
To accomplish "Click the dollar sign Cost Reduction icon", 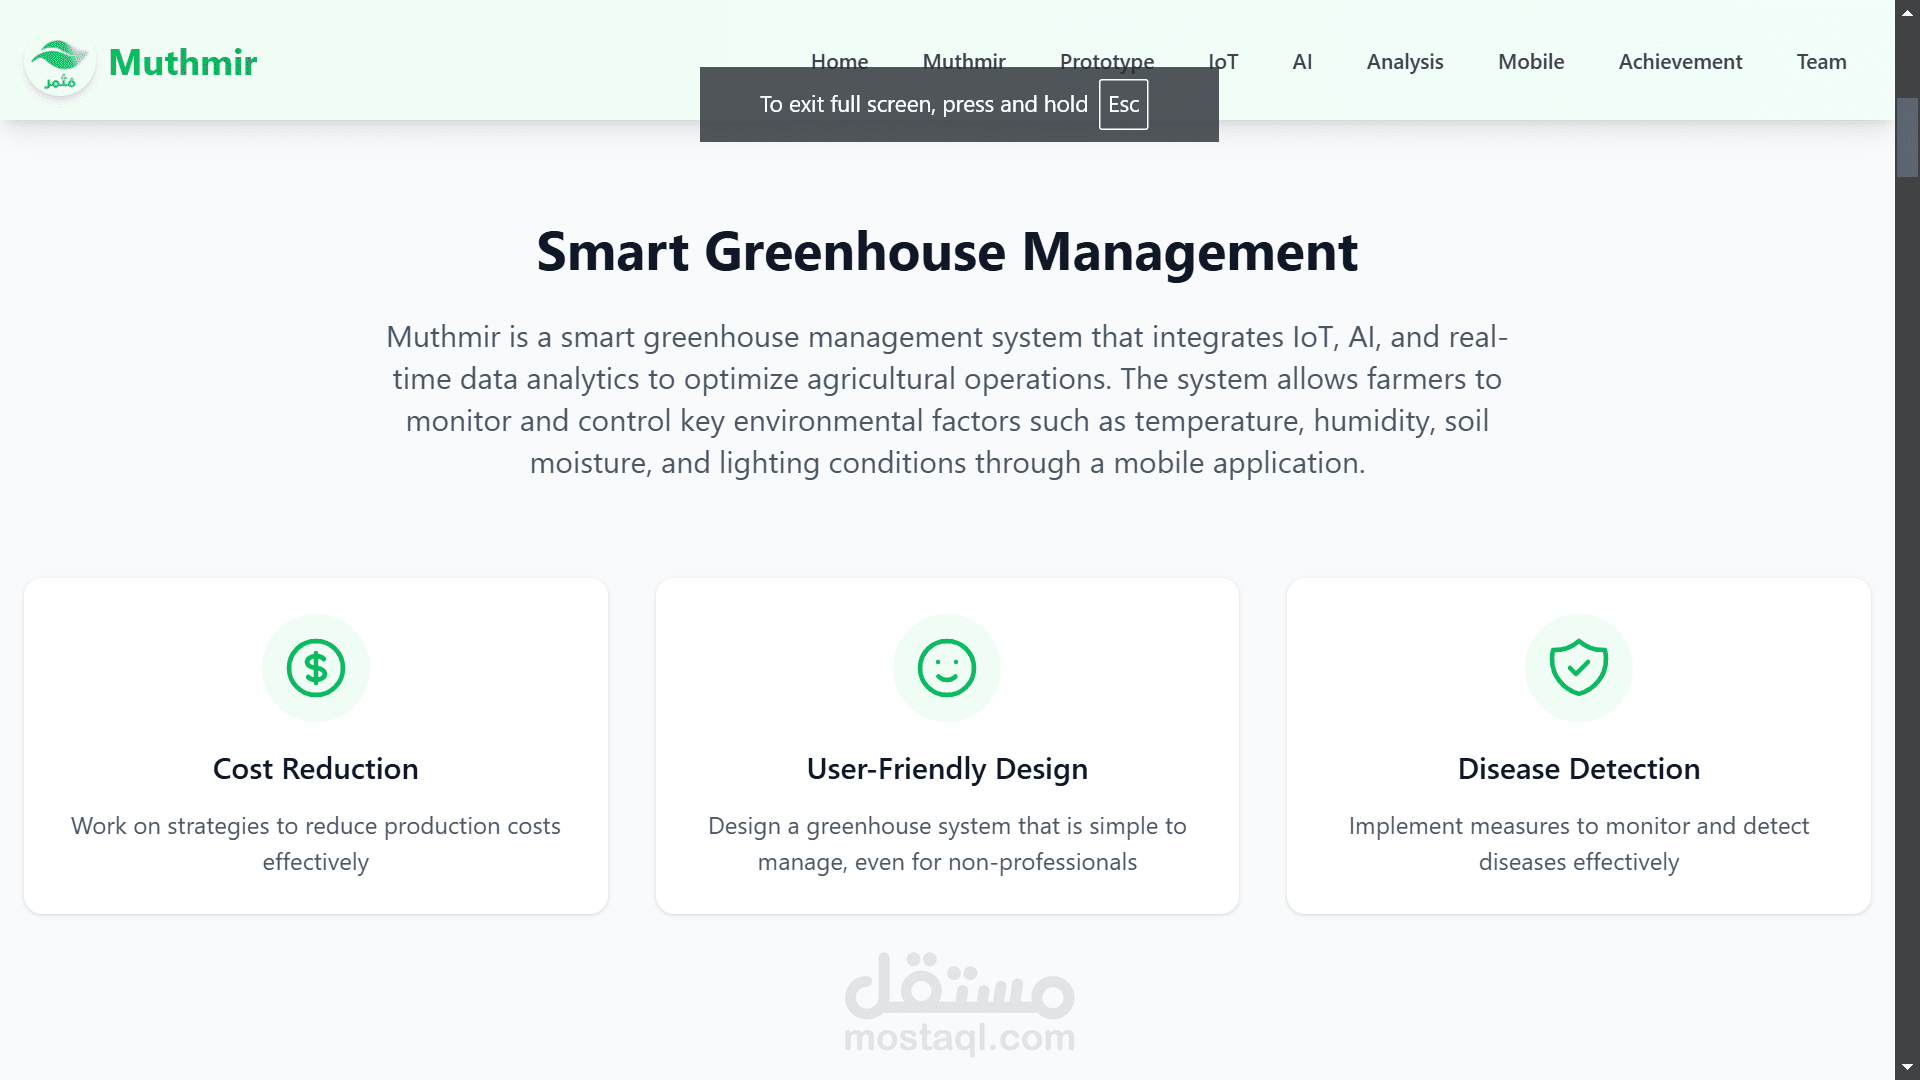I will coord(315,668).
